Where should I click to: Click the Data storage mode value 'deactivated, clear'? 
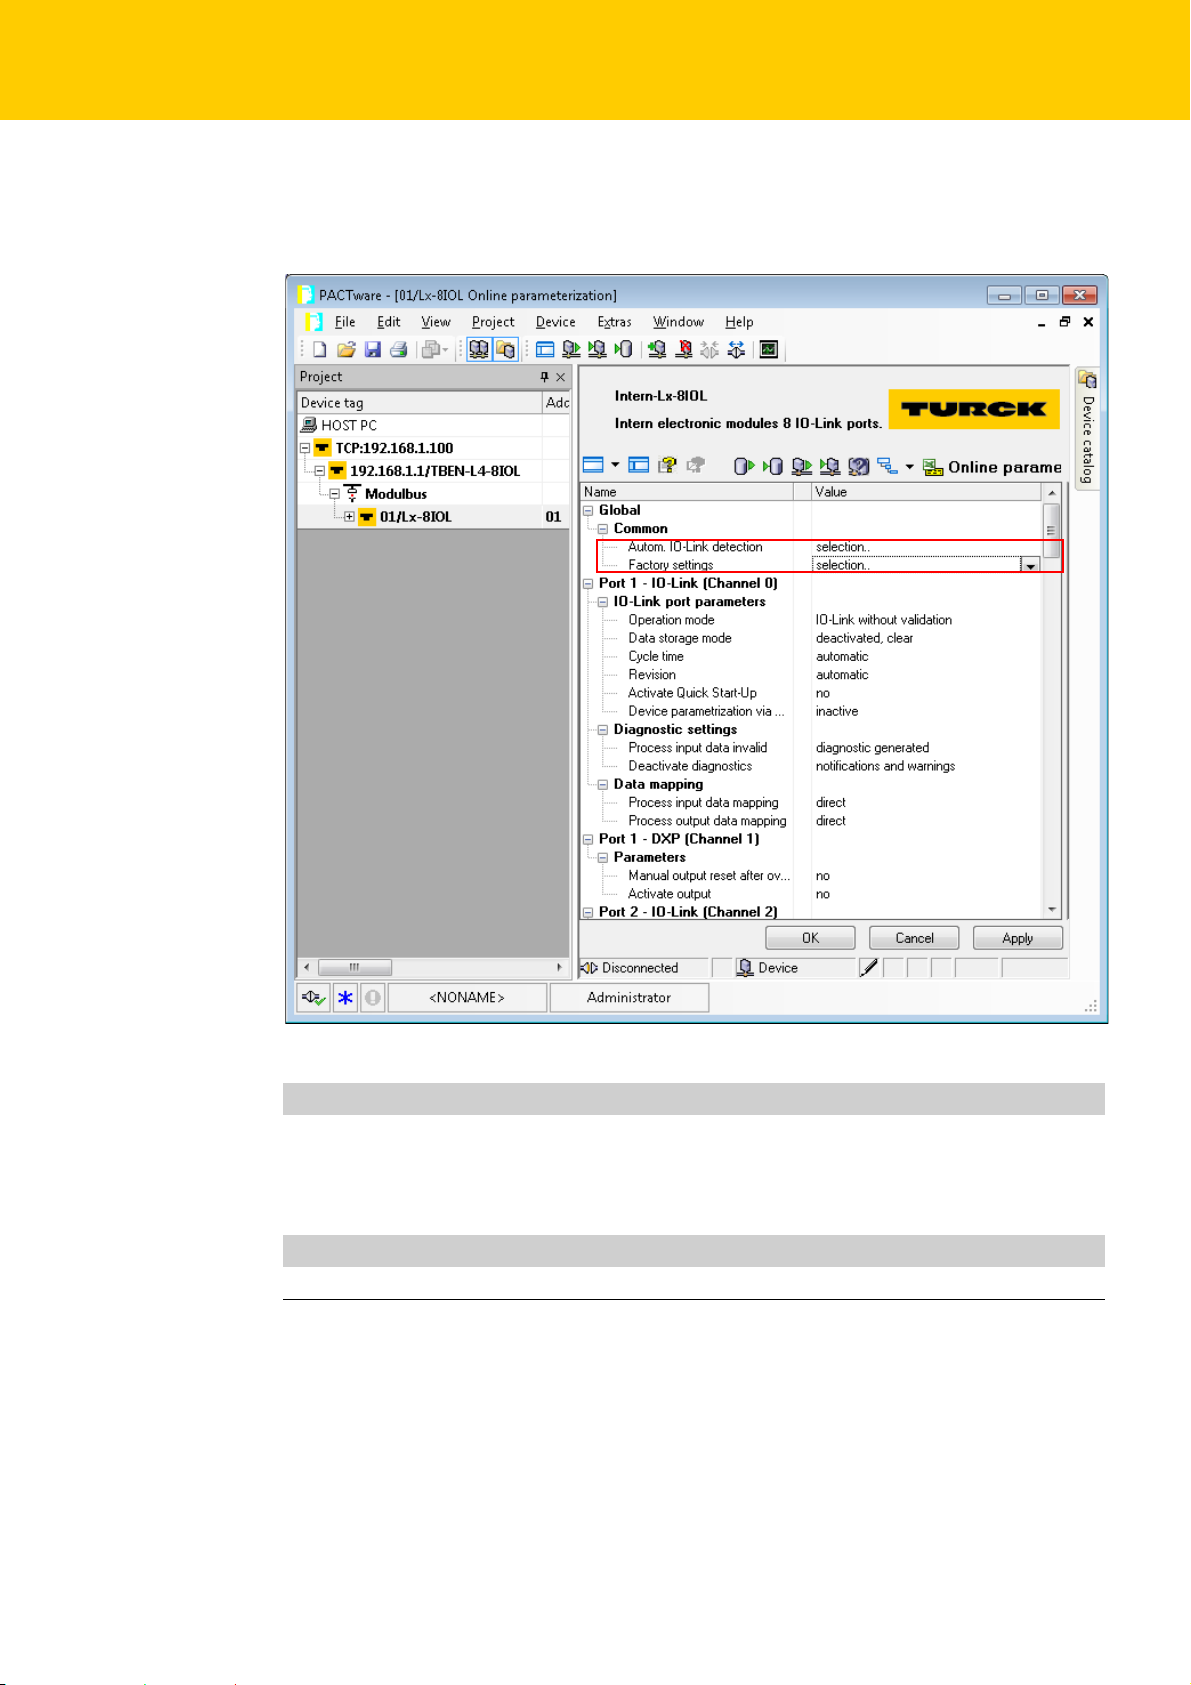(864, 638)
